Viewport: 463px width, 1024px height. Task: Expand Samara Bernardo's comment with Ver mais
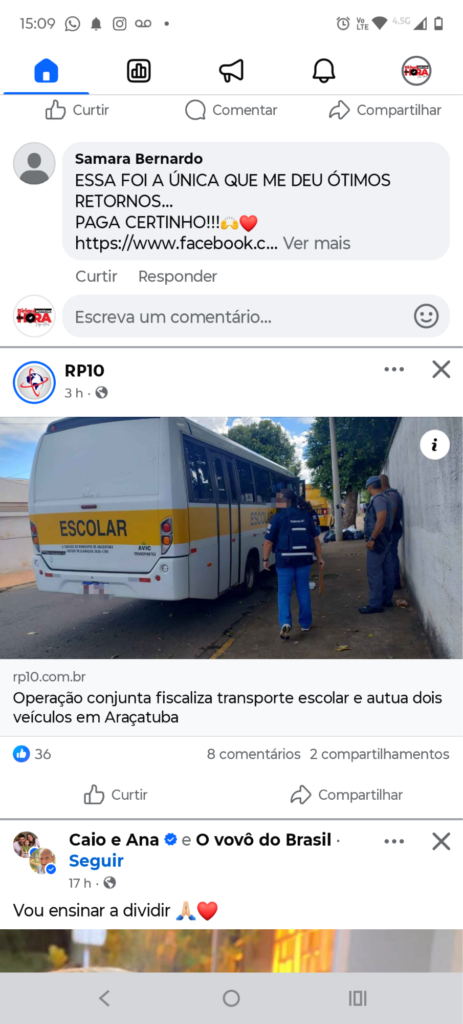point(317,244)
